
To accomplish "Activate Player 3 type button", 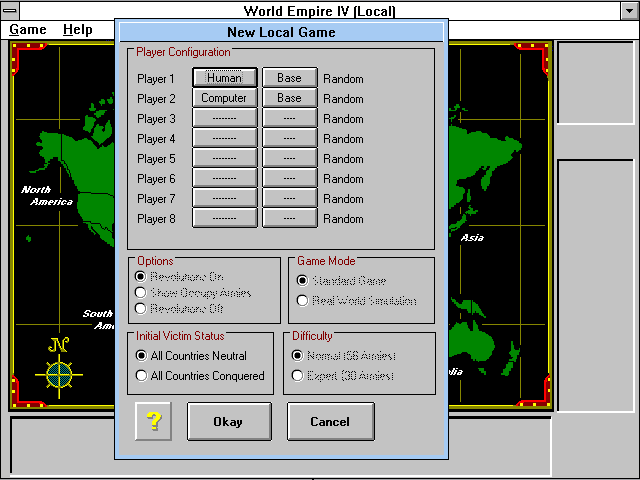I will tap(225, 118).
